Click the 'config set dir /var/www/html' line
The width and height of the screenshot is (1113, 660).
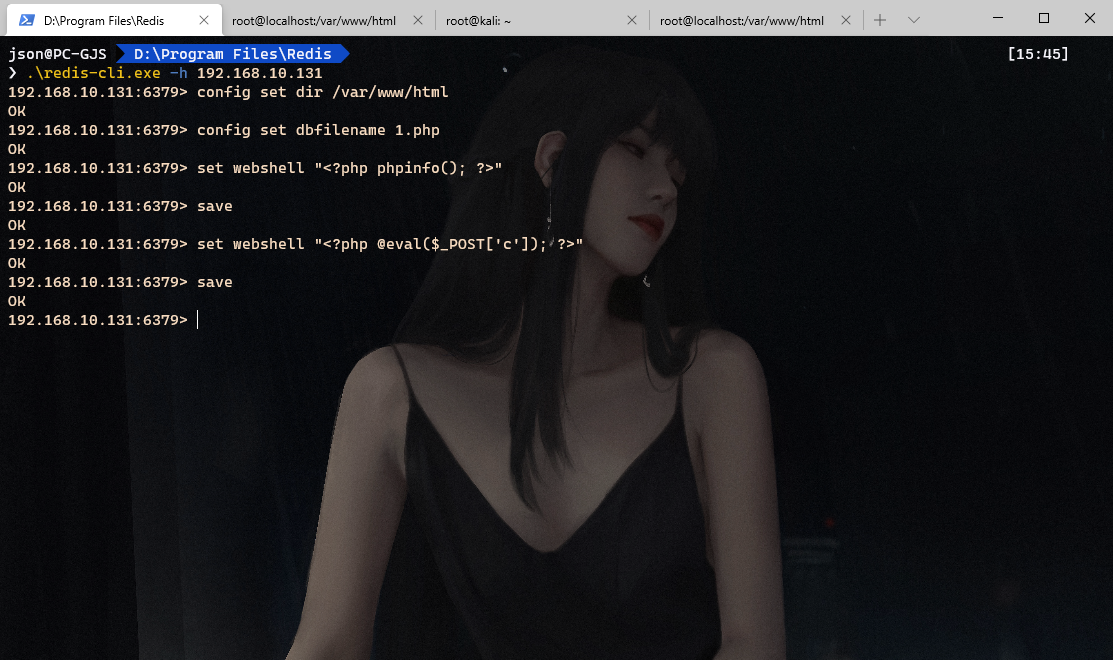point(228,92)
